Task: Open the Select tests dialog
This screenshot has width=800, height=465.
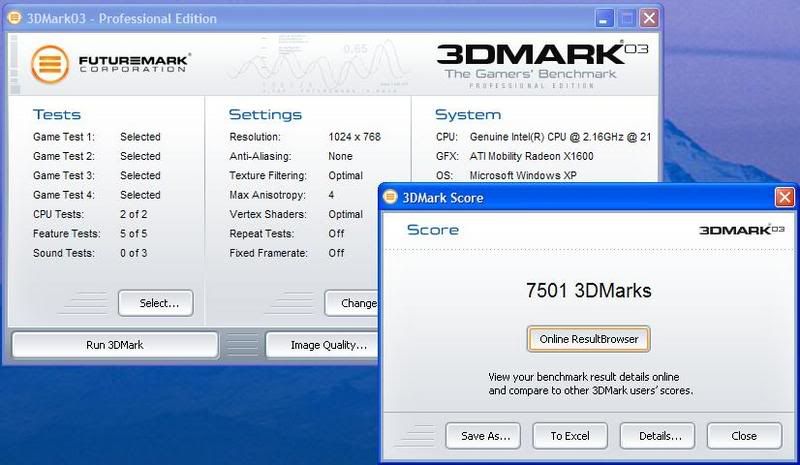Action: point(156,303)
